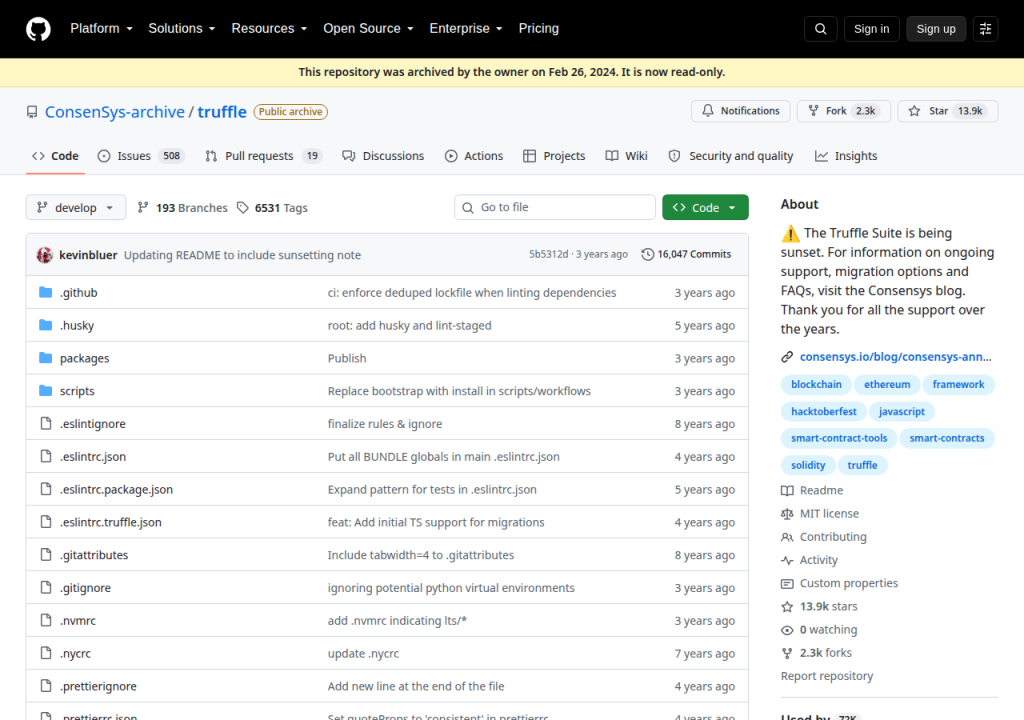Open the Security and quality tab
The height and width of the screenshot is (720, 1024).
[731, 156]
